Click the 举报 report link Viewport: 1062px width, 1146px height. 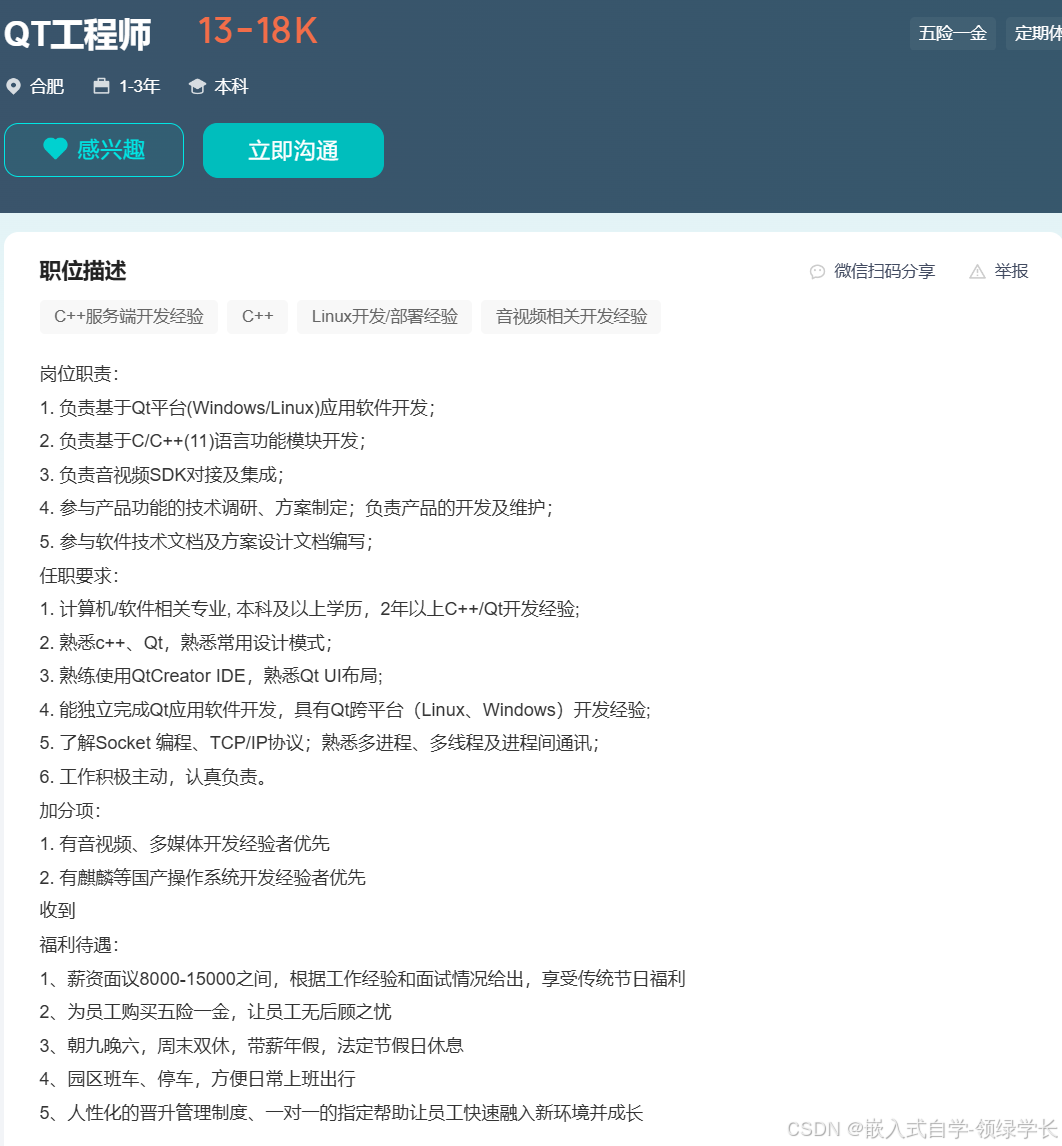pyautogui.click(x=1012, y=271)
